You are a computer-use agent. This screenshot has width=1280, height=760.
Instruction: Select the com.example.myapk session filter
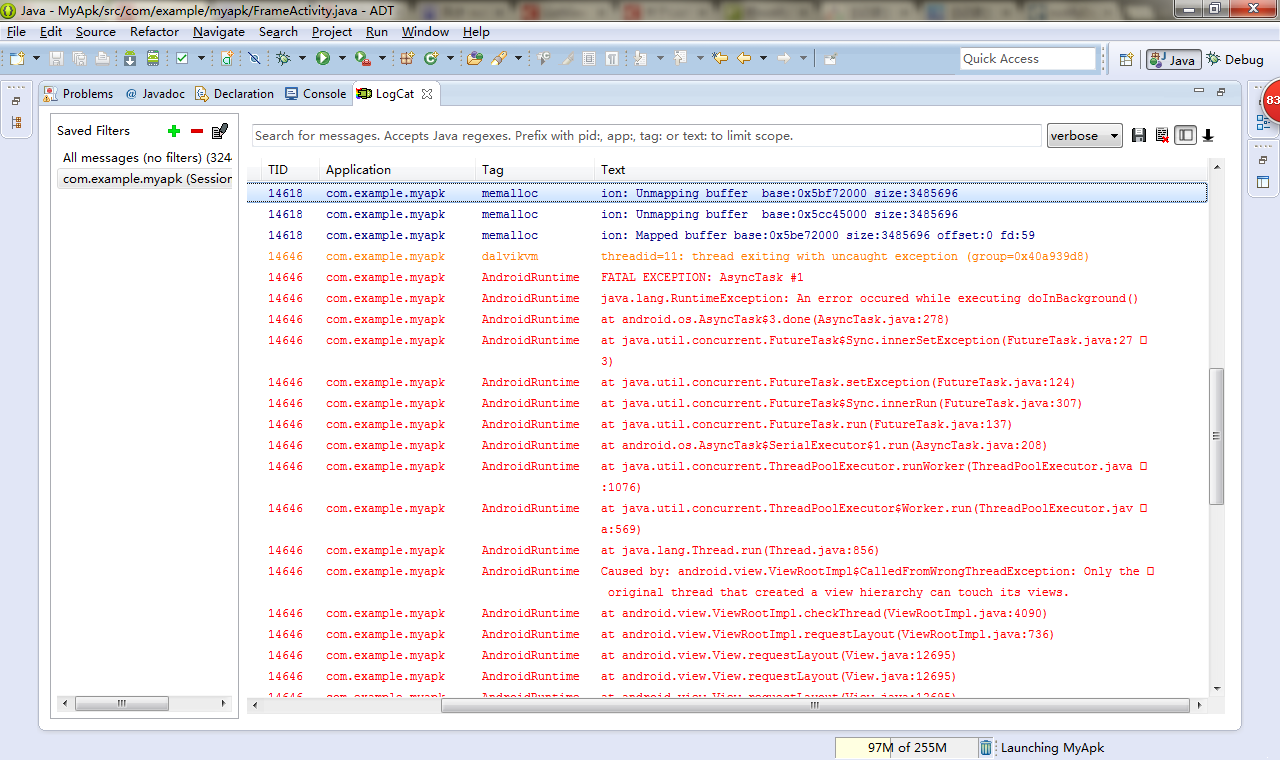pyautogui.click(x=146, y=179)
